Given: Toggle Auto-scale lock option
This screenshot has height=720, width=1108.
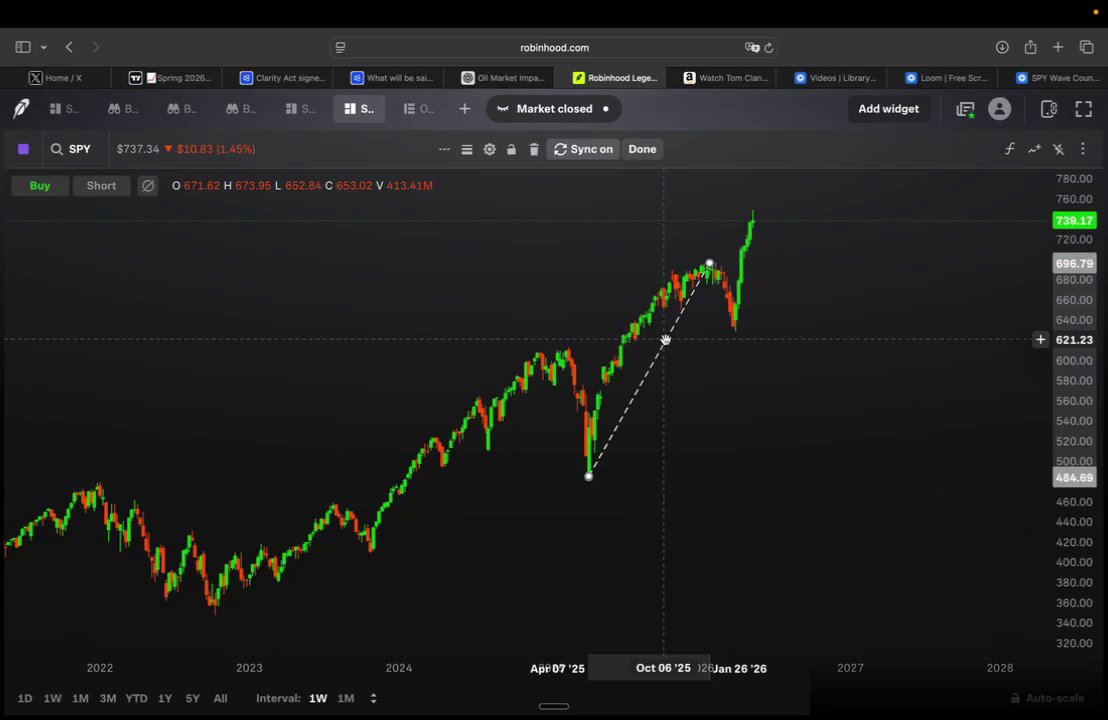Looking at the screenshot, I should [x=1047, y=698].
